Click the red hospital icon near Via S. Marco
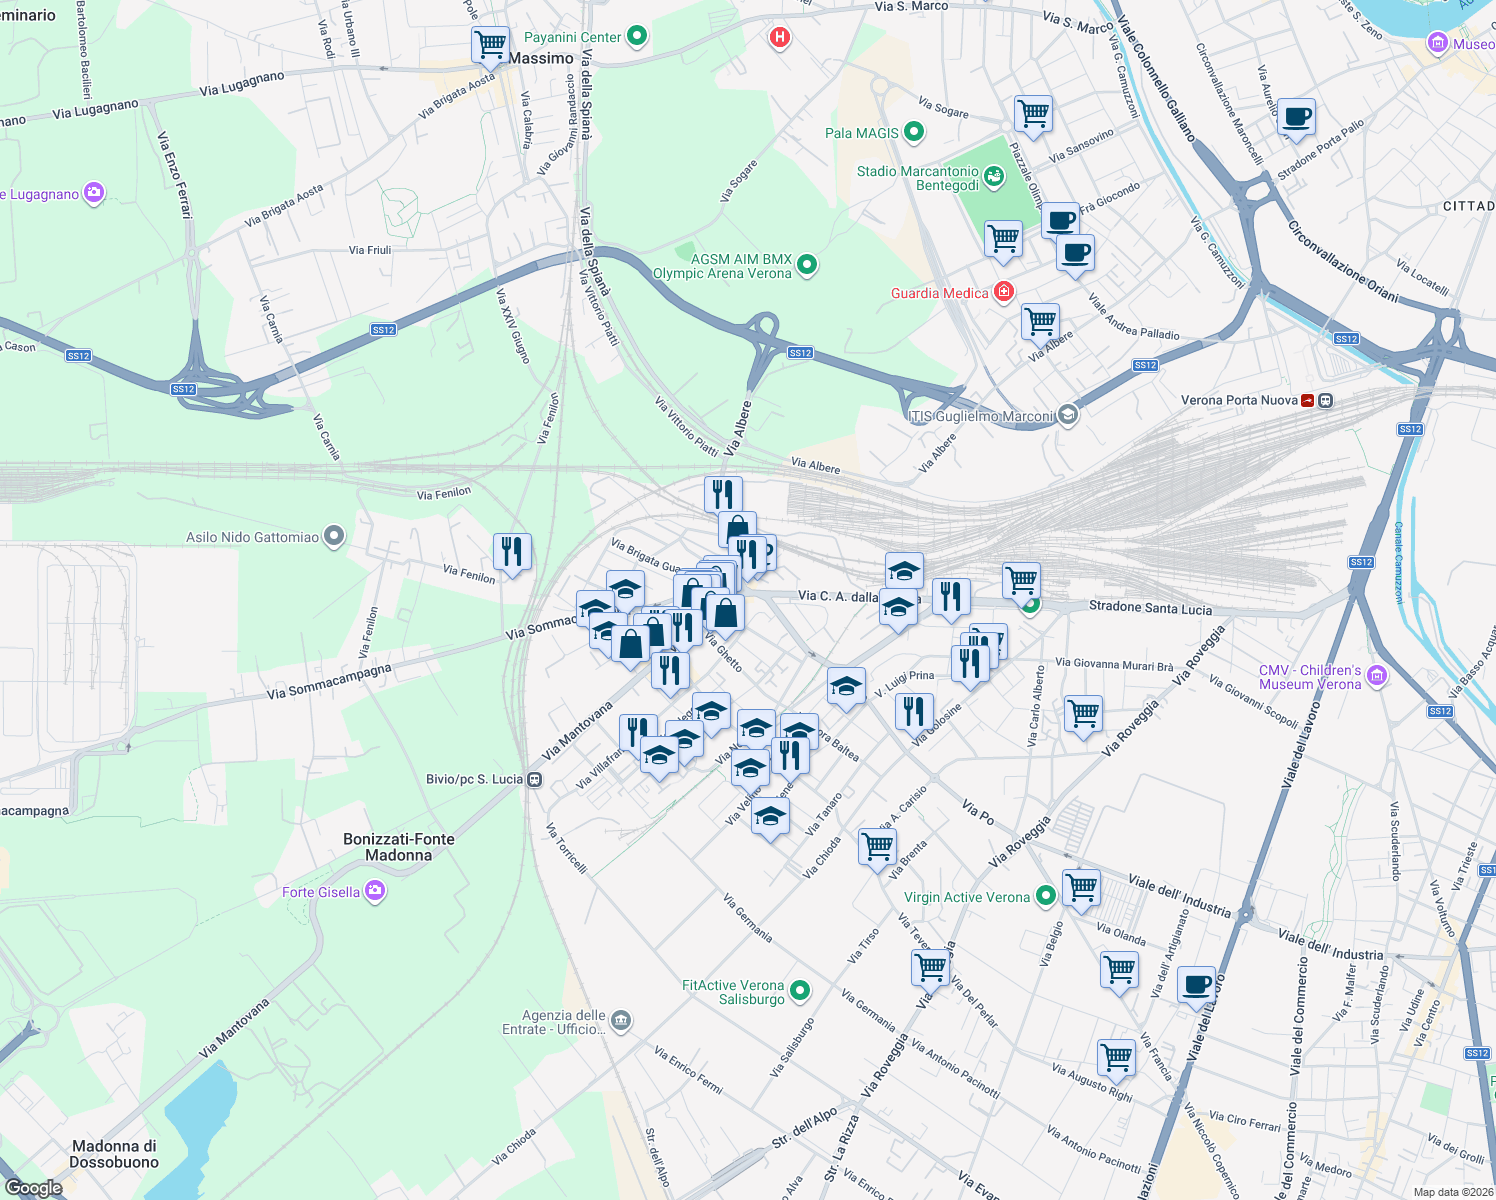This screenshot has width=1496, height=1200. tap(779, 38)
